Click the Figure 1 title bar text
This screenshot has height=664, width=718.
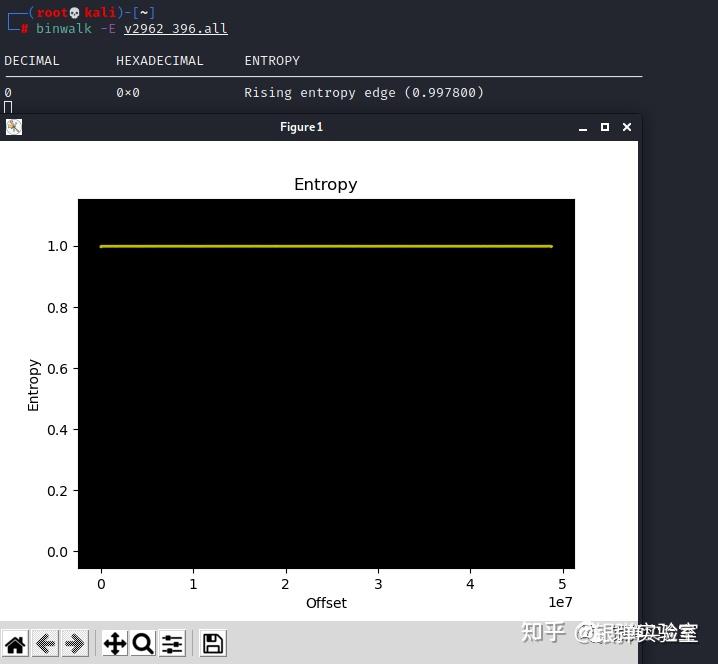coord(301,127)
